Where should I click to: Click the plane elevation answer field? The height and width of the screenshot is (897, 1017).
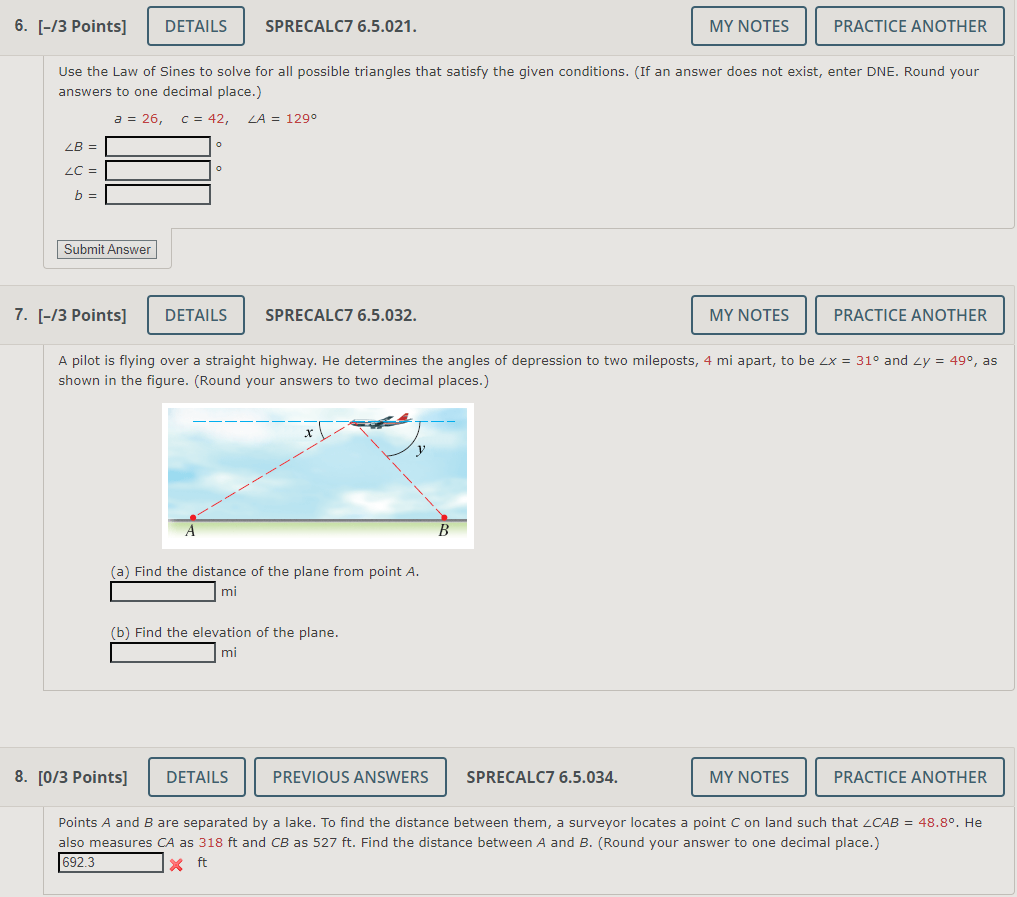pyautogui.click(x=162, y=652)
